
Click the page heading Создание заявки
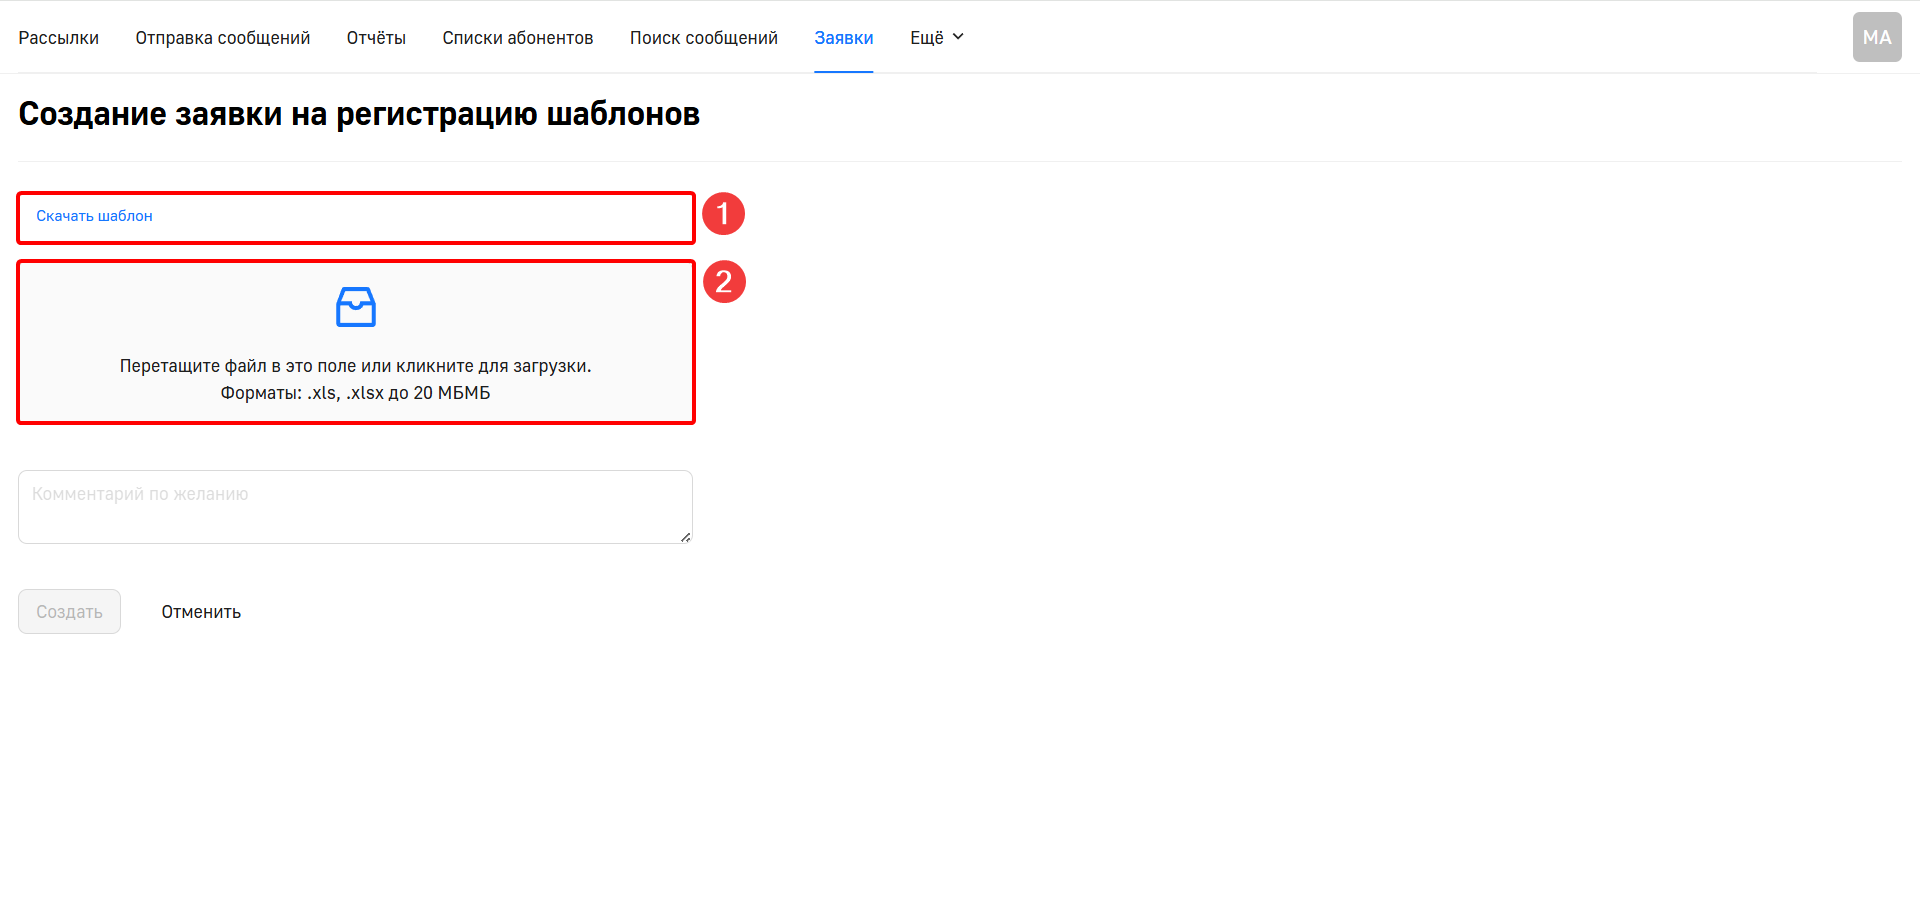pos(358,114)
